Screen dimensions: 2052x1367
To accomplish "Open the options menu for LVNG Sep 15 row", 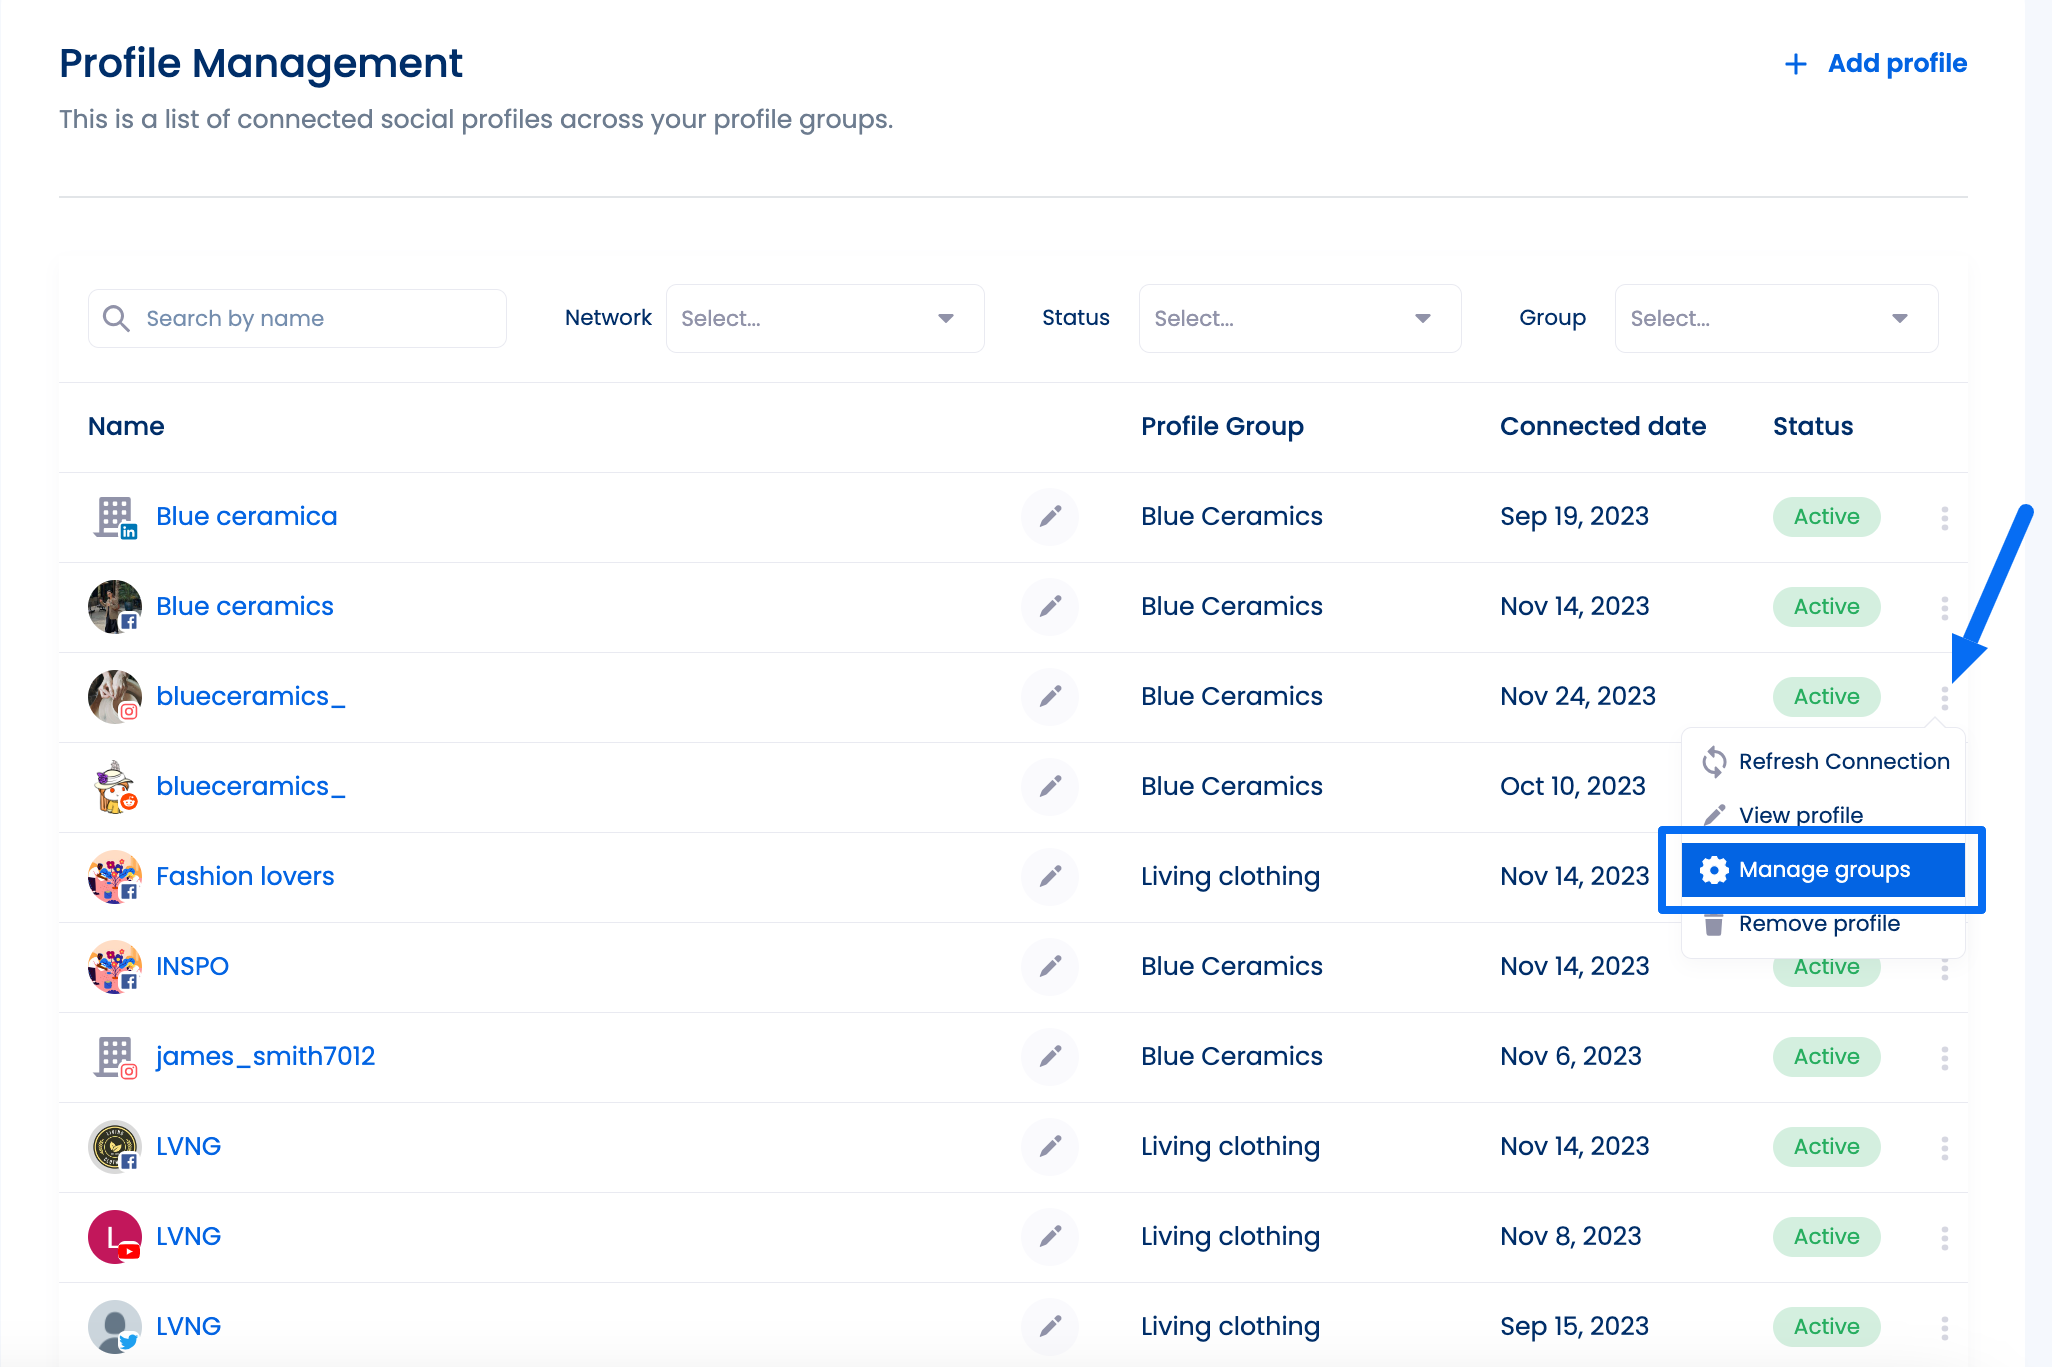I will [1944, 1327].
